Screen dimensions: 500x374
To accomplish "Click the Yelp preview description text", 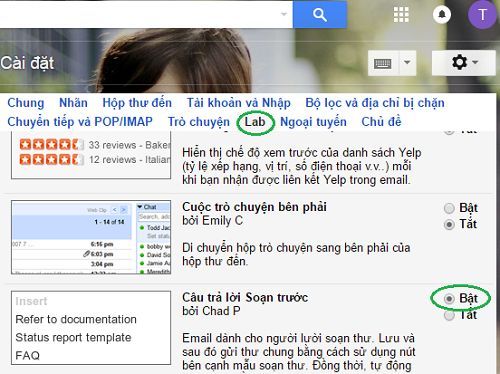I will (x=302, y=166).
